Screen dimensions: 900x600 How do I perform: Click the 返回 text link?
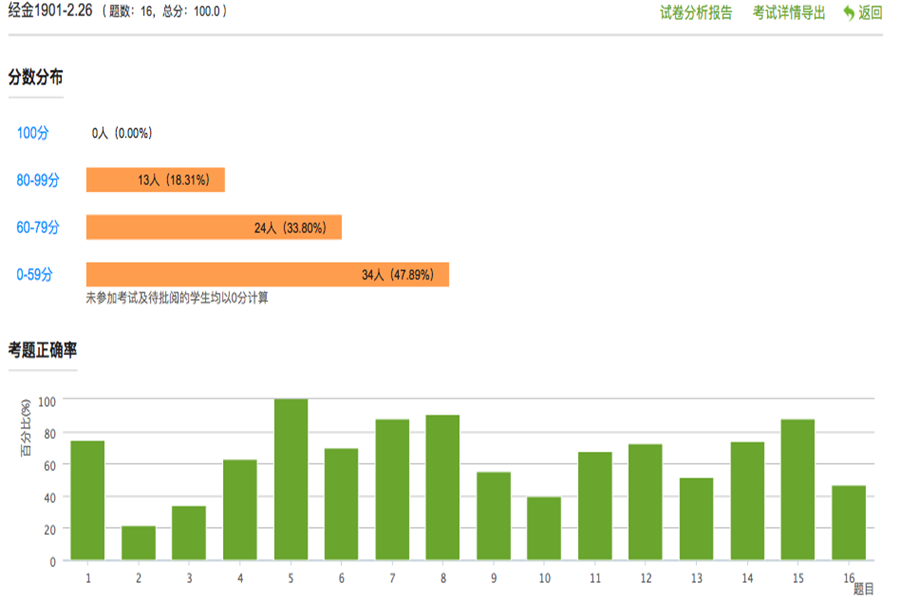pyautogui.click(x=871, y=13)
